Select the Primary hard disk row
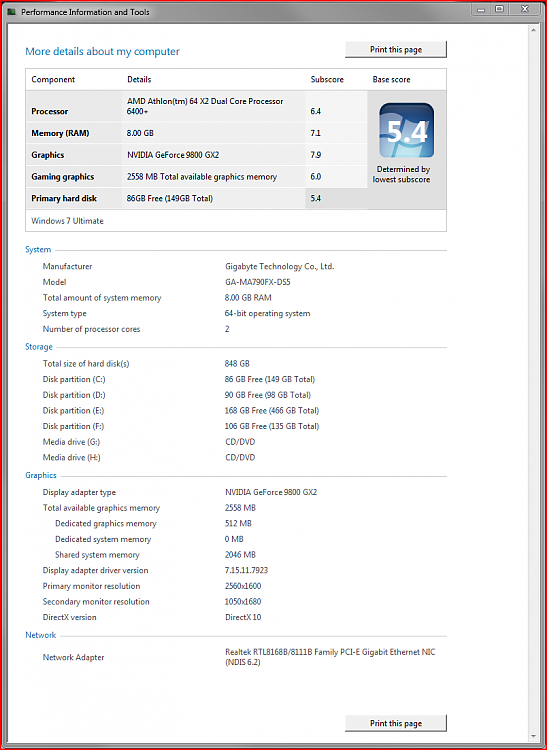This screenshot has width=547, height=750. pos(197,198)
